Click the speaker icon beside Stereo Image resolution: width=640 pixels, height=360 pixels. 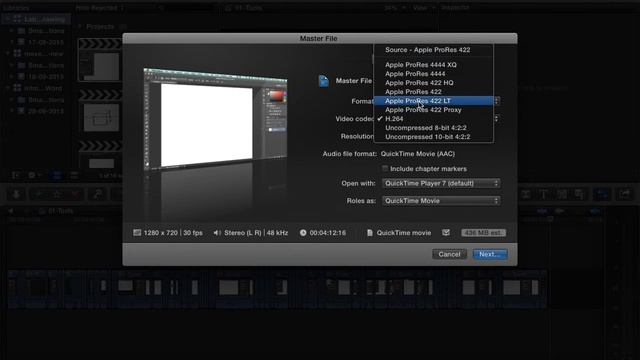pos(217,233)
